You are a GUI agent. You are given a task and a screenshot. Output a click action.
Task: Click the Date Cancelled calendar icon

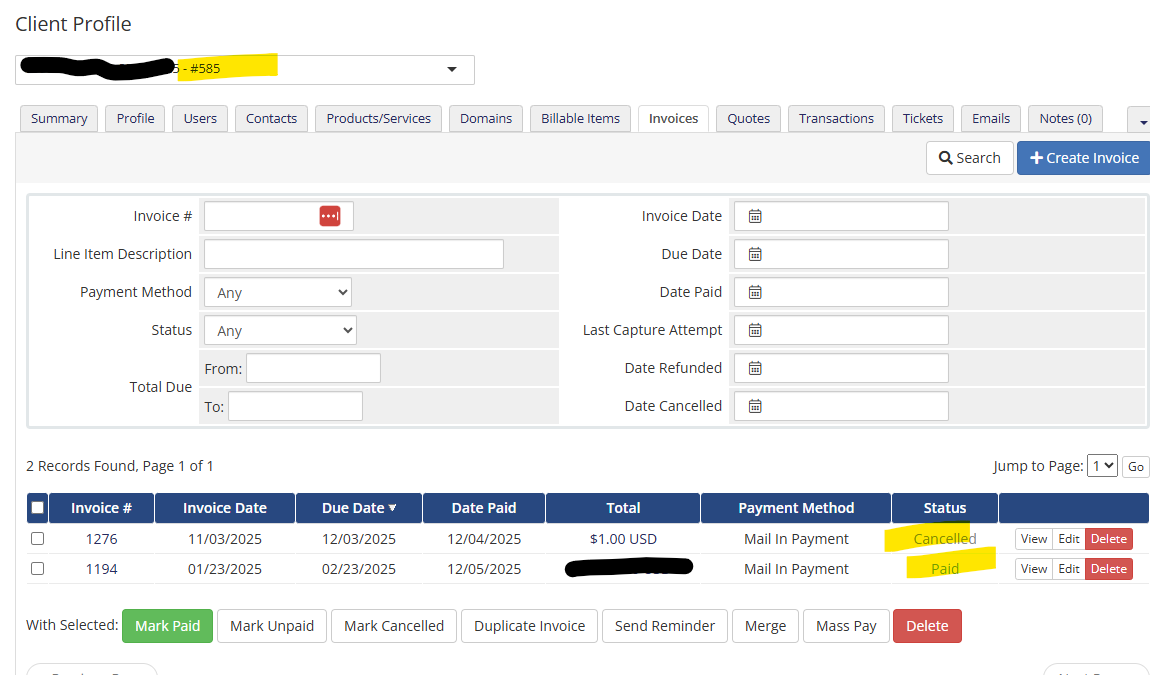click(755, 406)
